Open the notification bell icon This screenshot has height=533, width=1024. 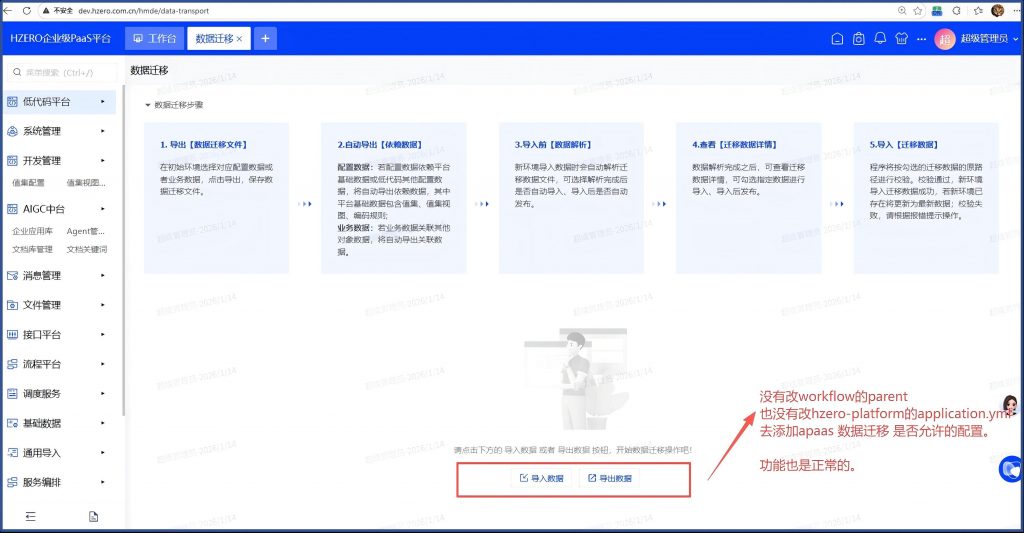(880, 39)
